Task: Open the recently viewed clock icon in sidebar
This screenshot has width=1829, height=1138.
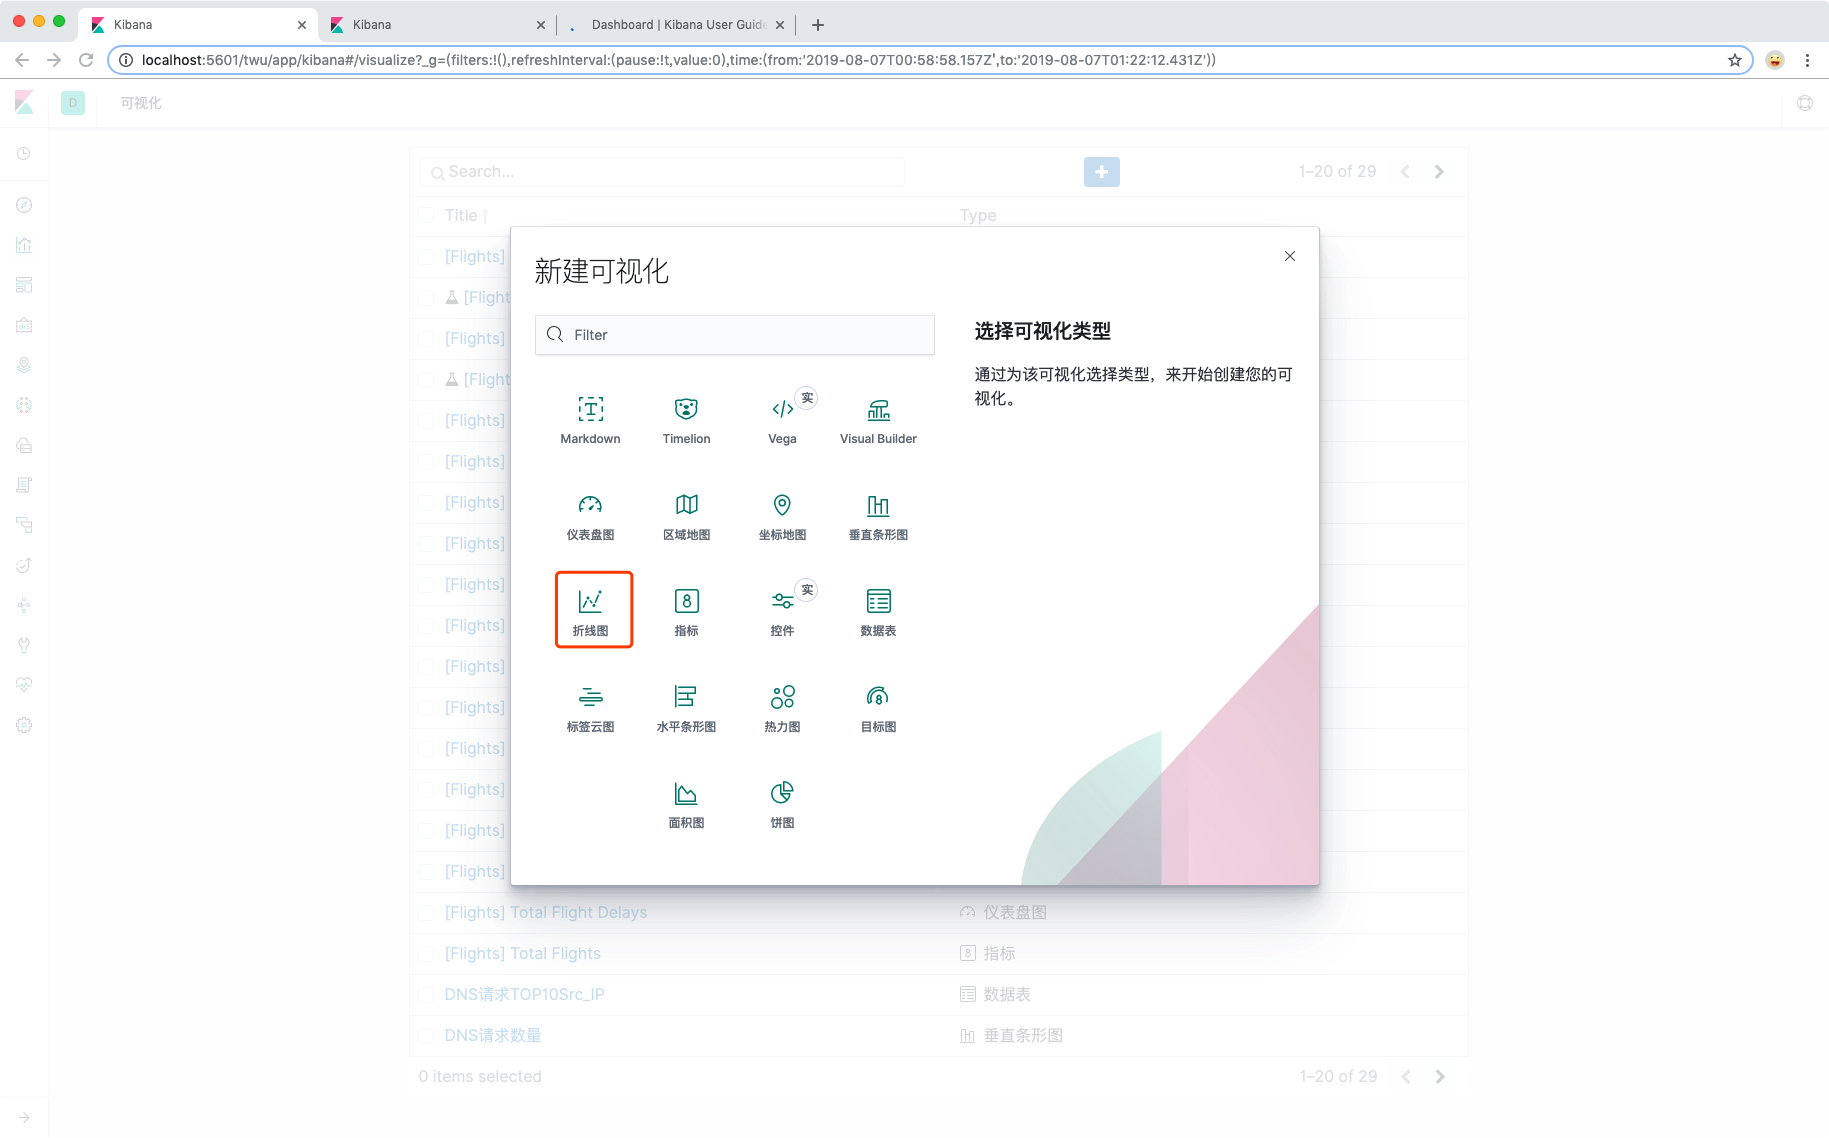Action: [24, 153]
